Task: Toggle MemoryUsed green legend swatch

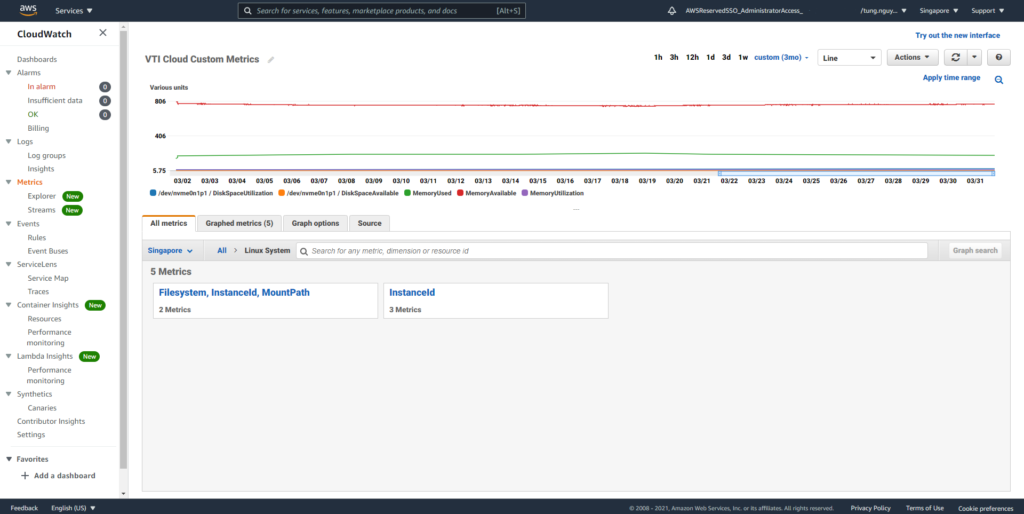Action: click(408, 193)
